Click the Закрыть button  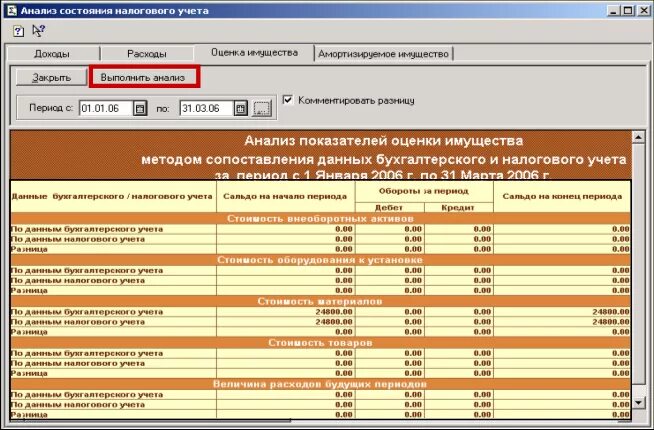coord(51,78)
